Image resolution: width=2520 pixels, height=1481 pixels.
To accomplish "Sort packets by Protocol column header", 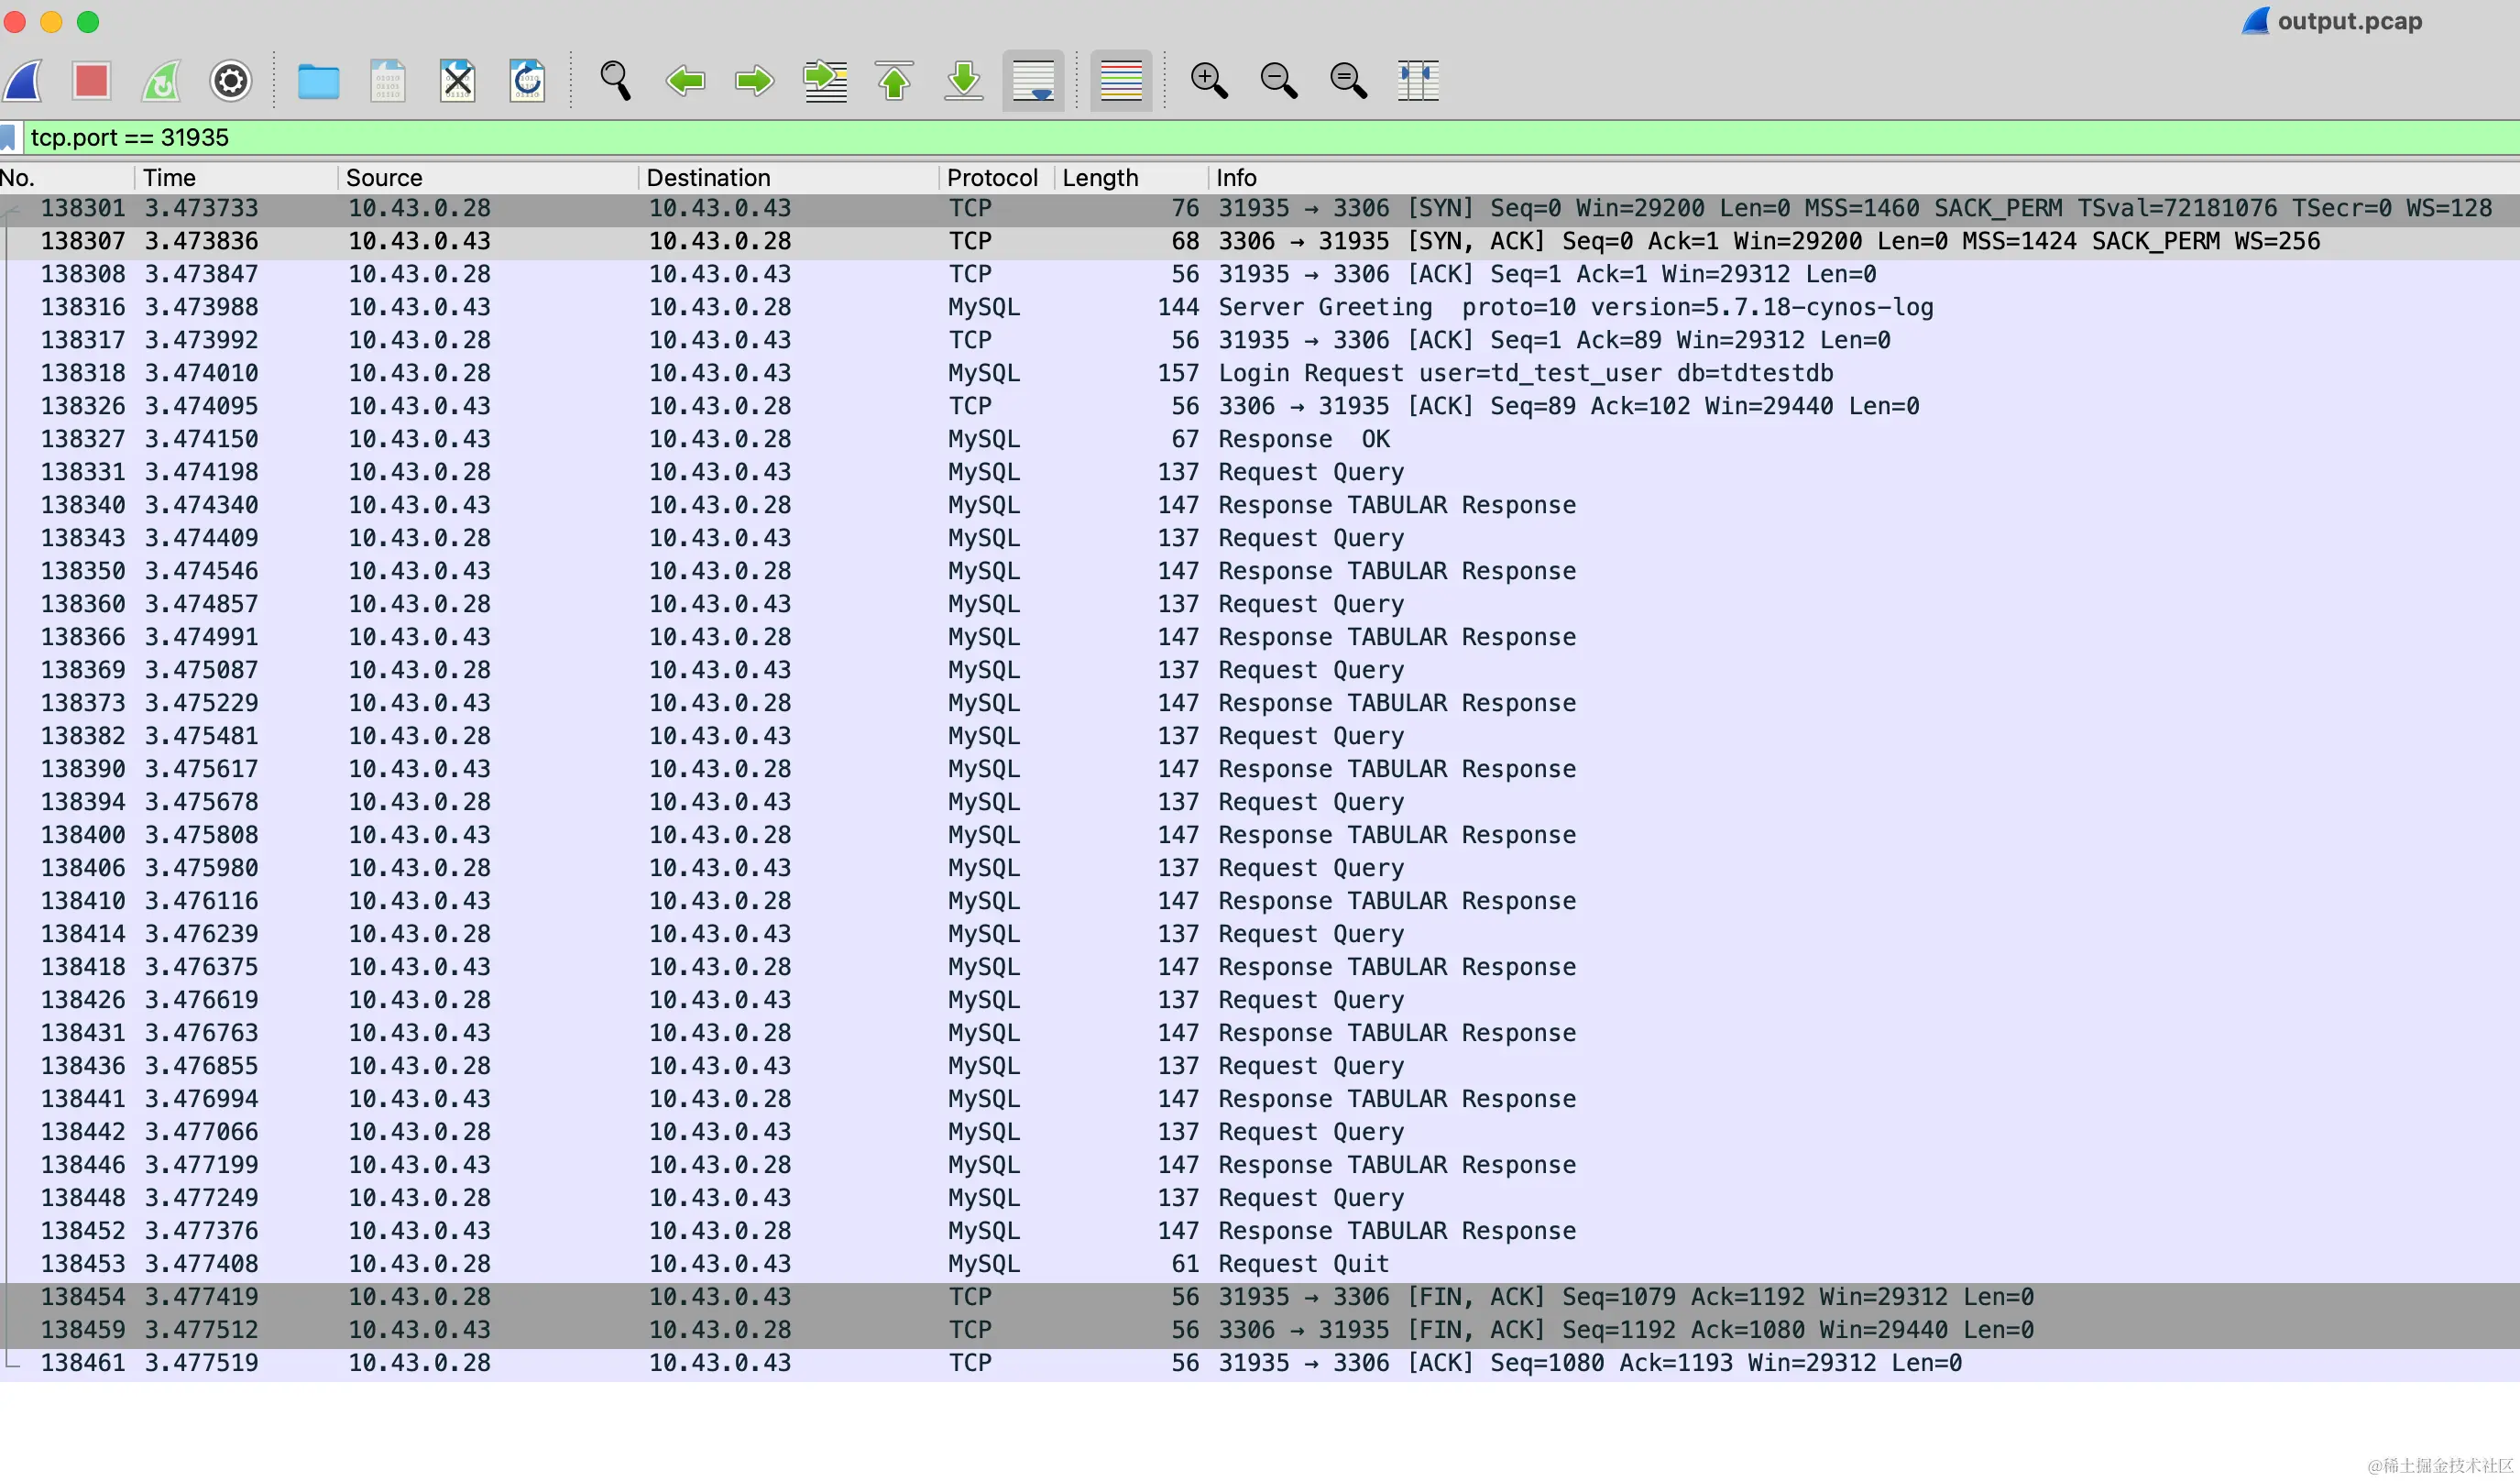I will click(992, 178).
